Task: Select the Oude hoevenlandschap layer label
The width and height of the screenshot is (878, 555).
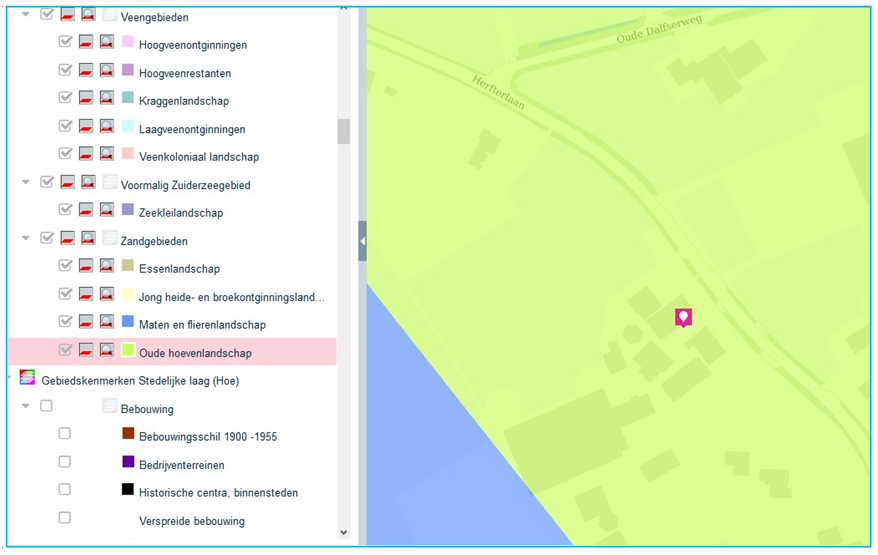Action: (195, 353)
